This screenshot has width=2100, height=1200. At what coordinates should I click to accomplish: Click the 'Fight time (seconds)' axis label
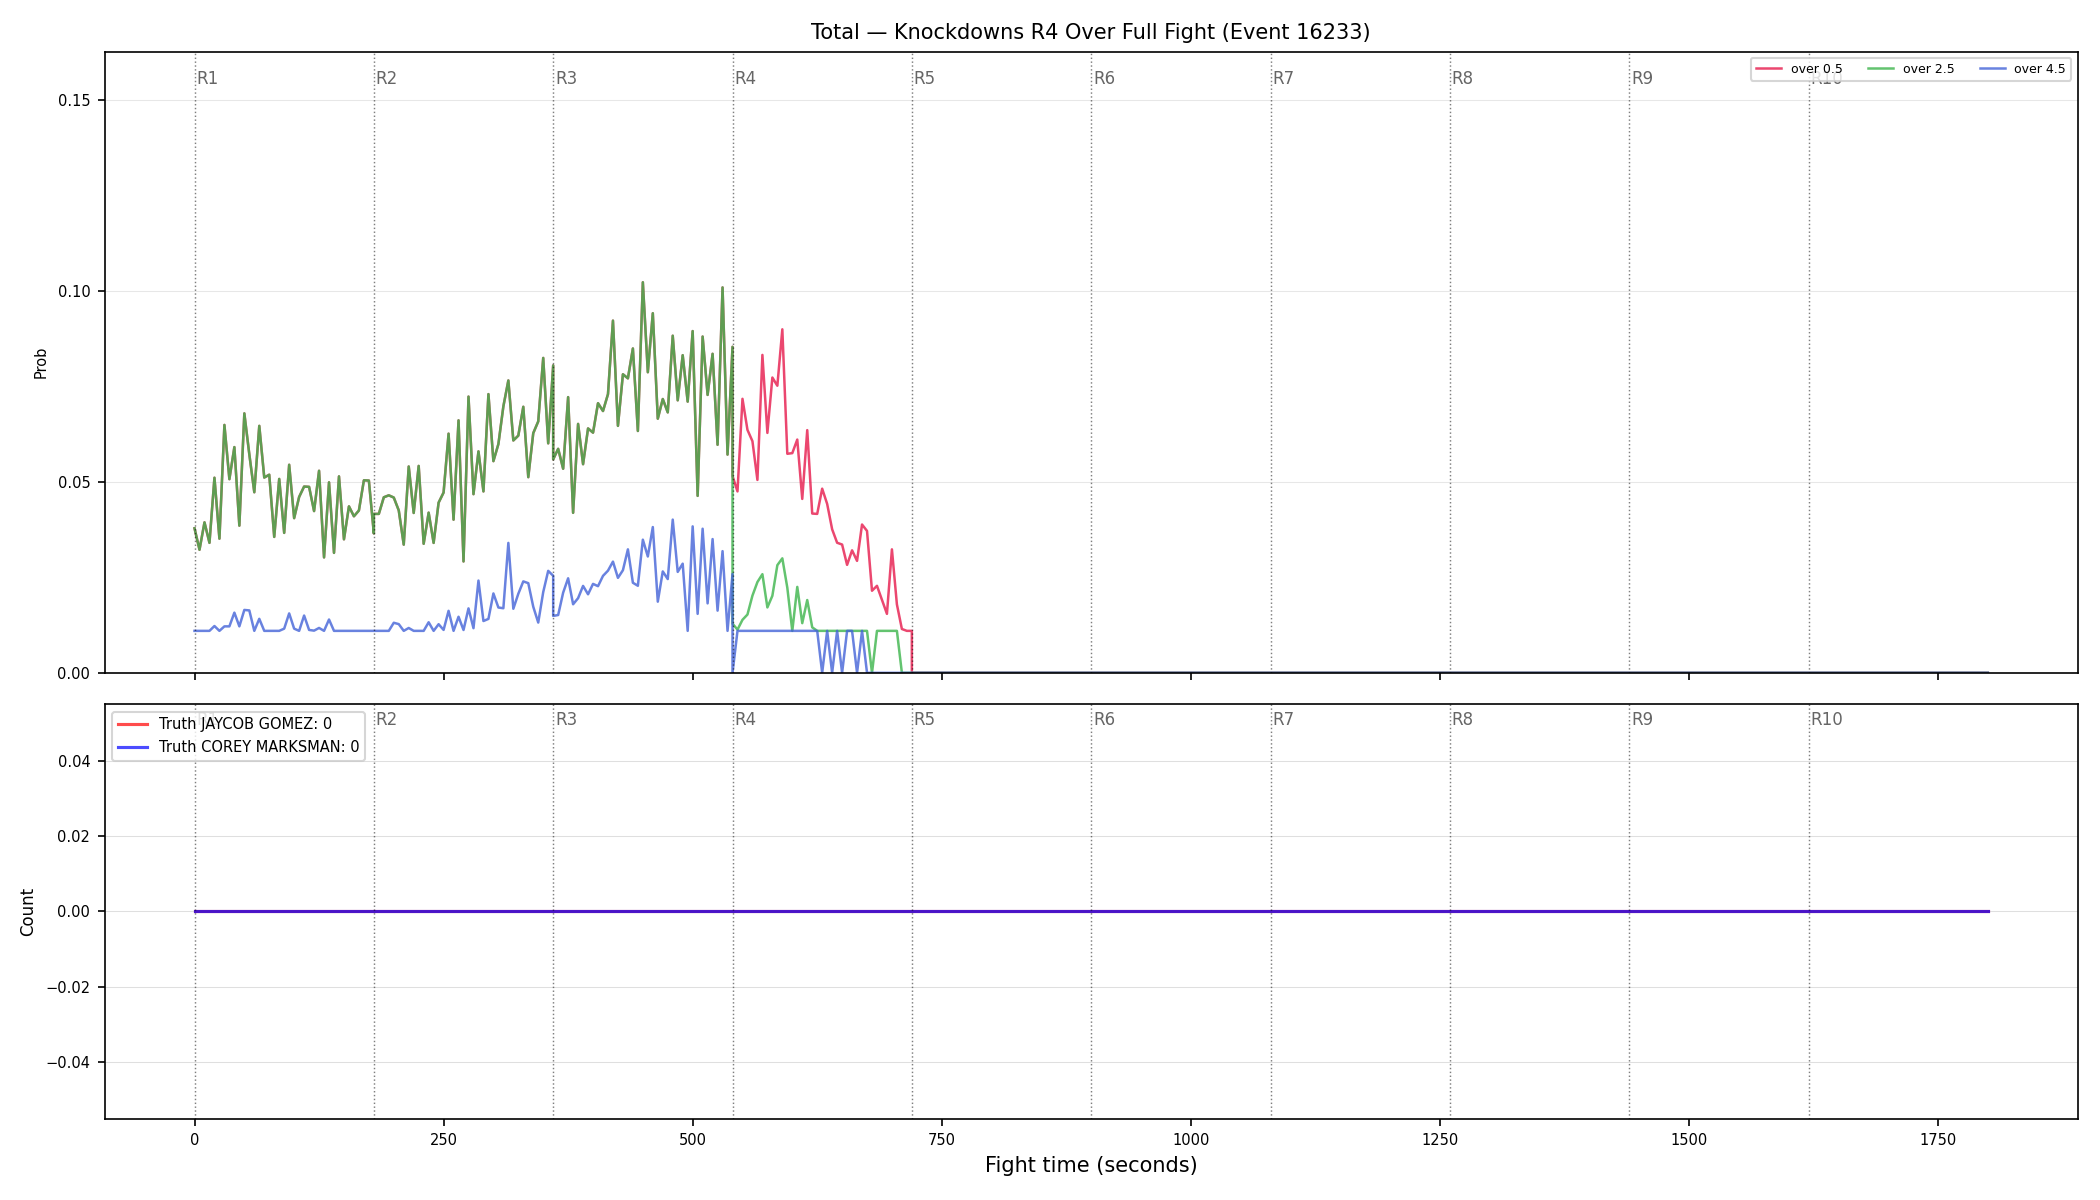1090,1165
